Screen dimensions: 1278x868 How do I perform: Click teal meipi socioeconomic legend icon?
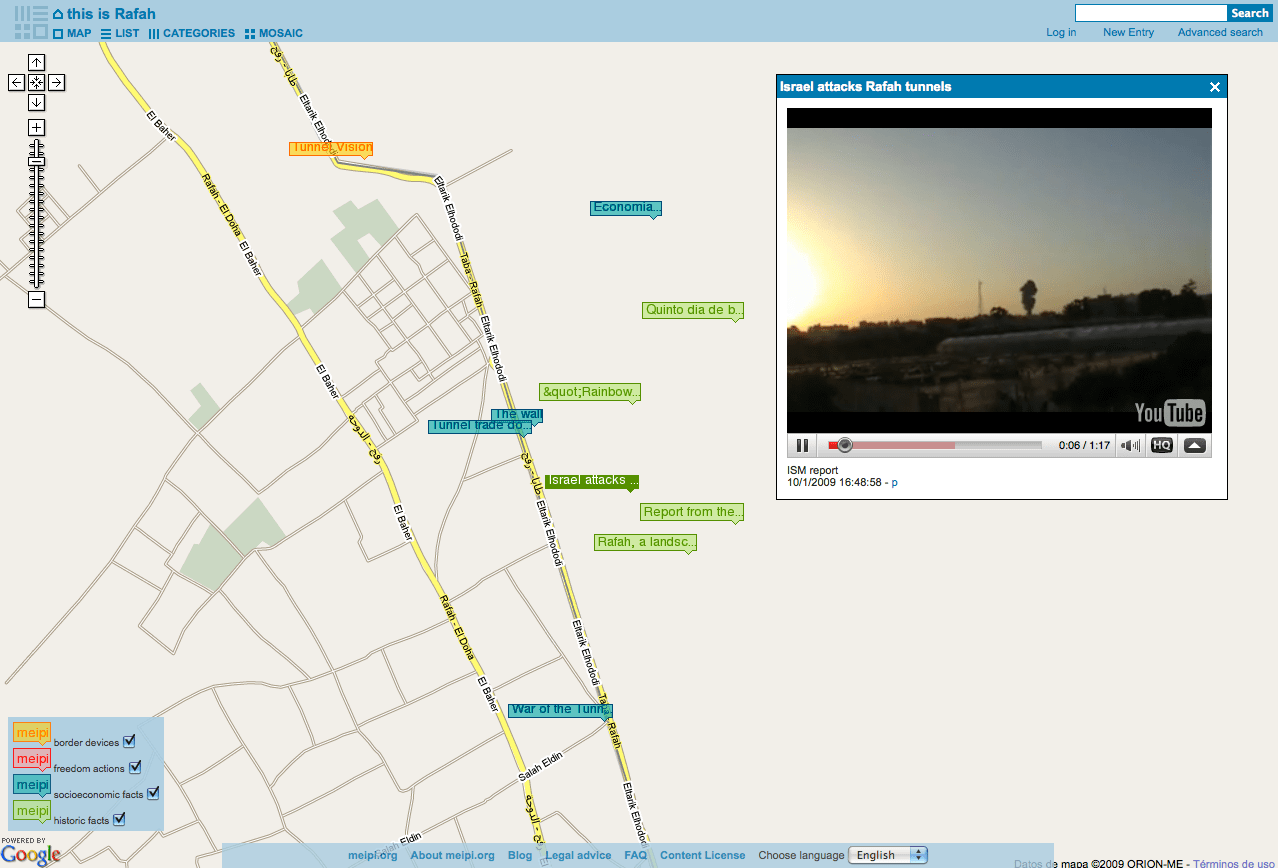click(32, 785)
